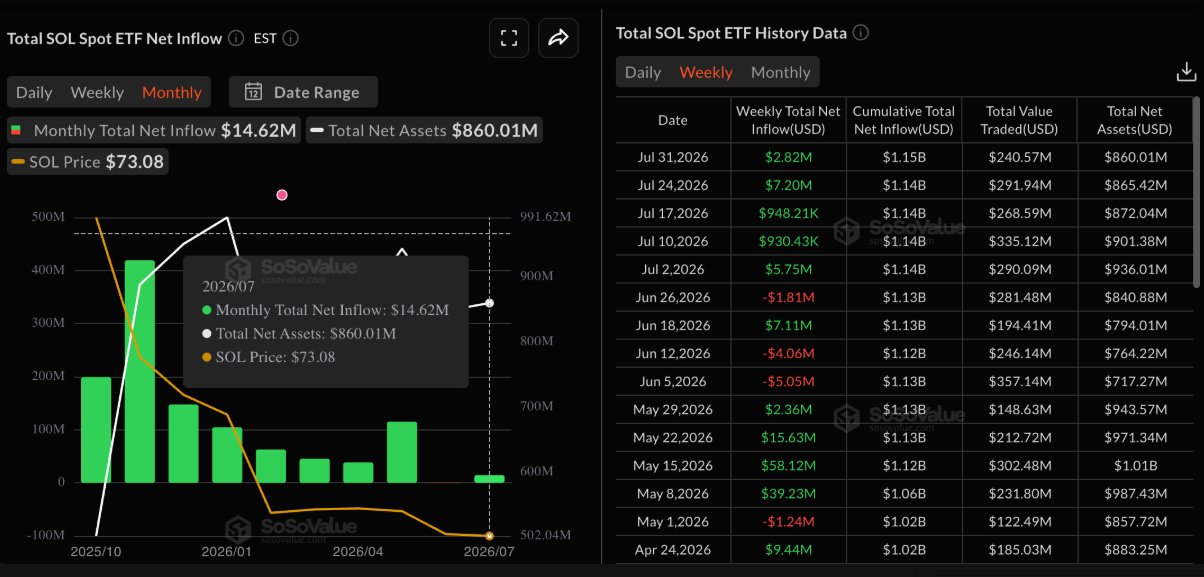Screen dimensions: 1204x577
Task: Click the 991.62M right axis label
Action: (x=546, y=217)
